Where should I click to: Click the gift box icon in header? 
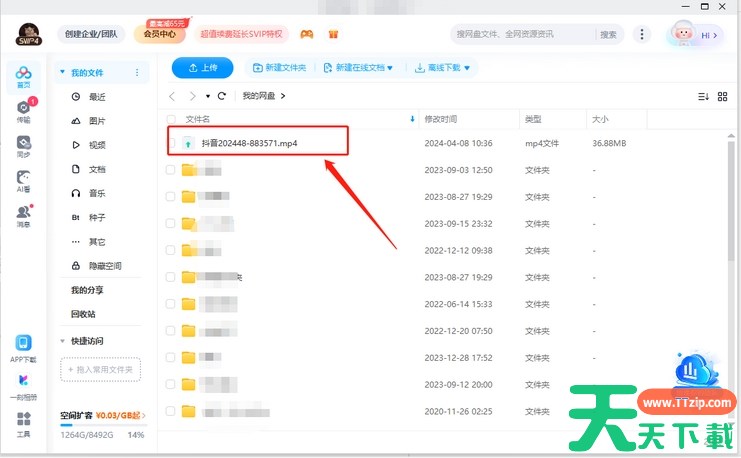333,34
